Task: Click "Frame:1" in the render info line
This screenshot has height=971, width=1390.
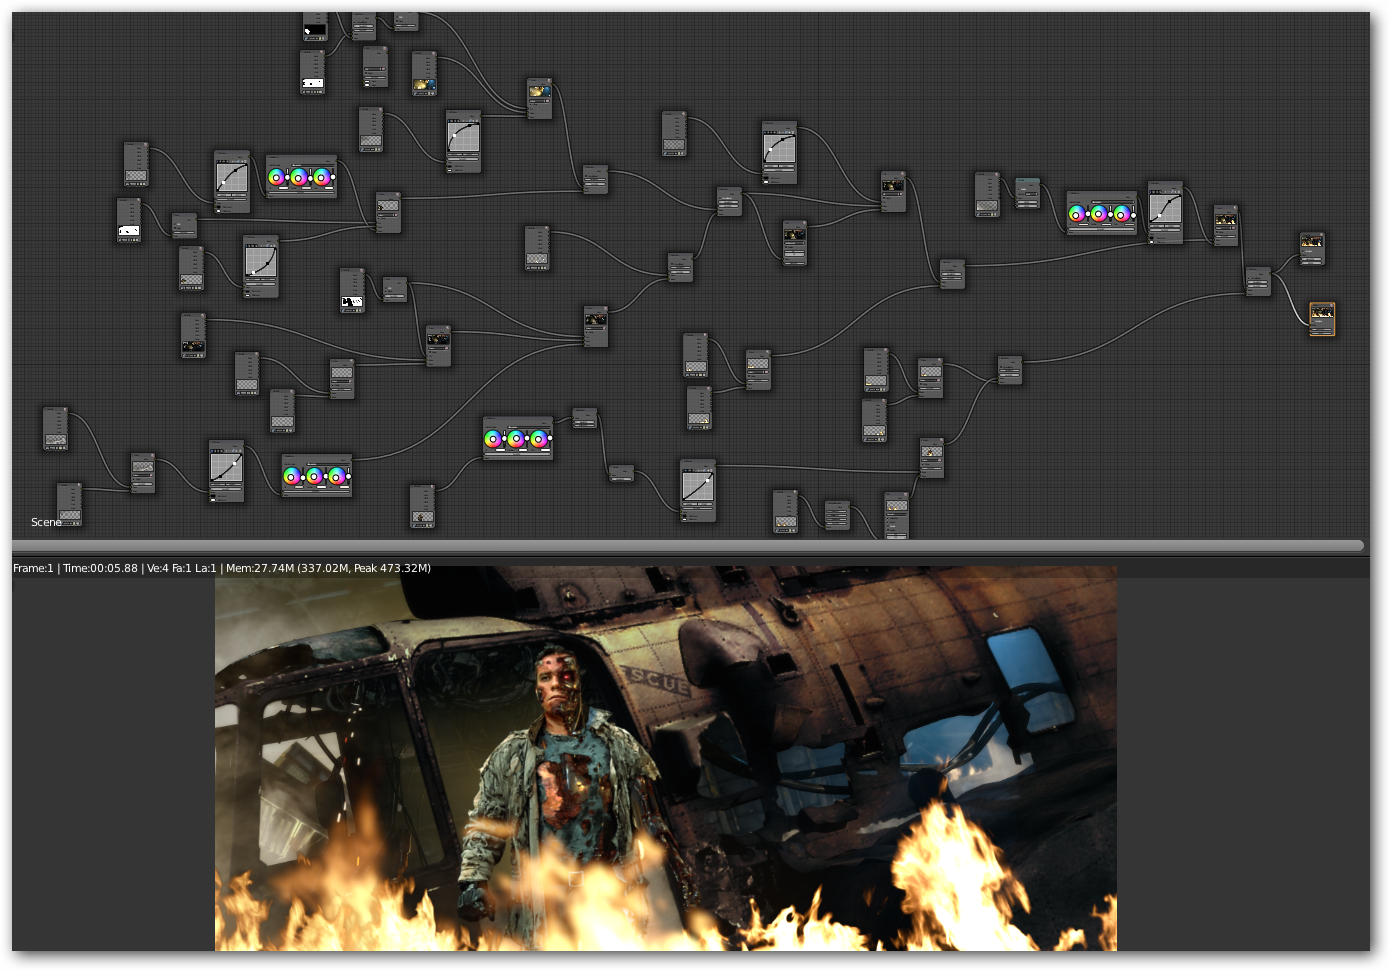Action: pos(33,568)
